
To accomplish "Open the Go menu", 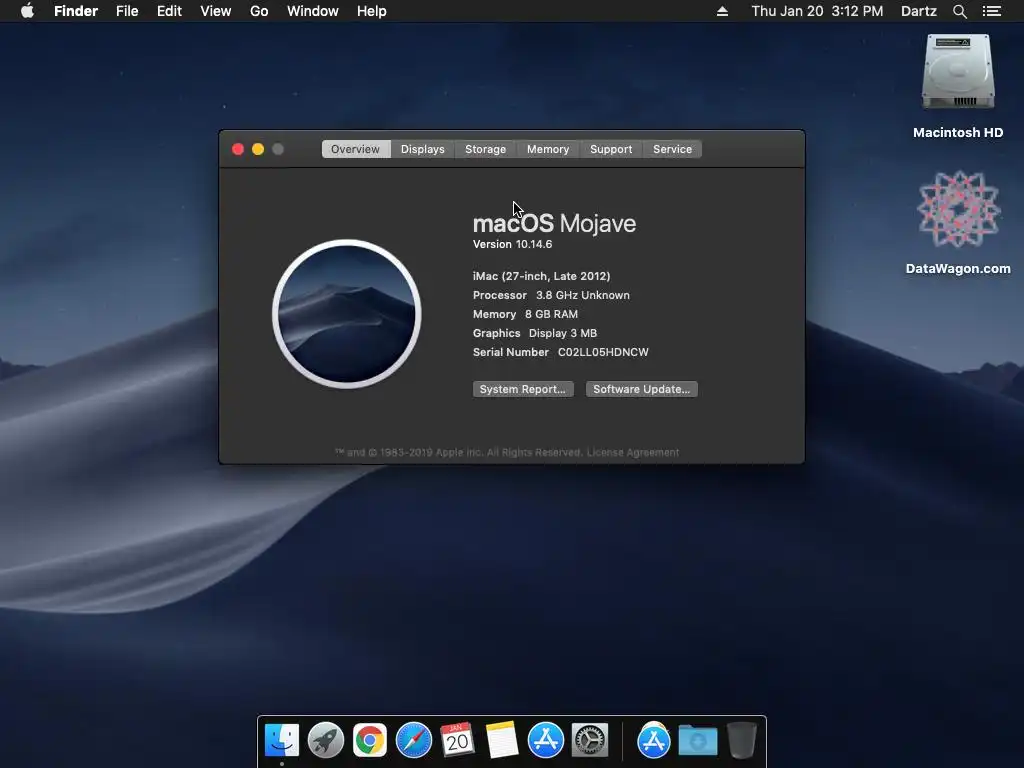I will [259, 11].
